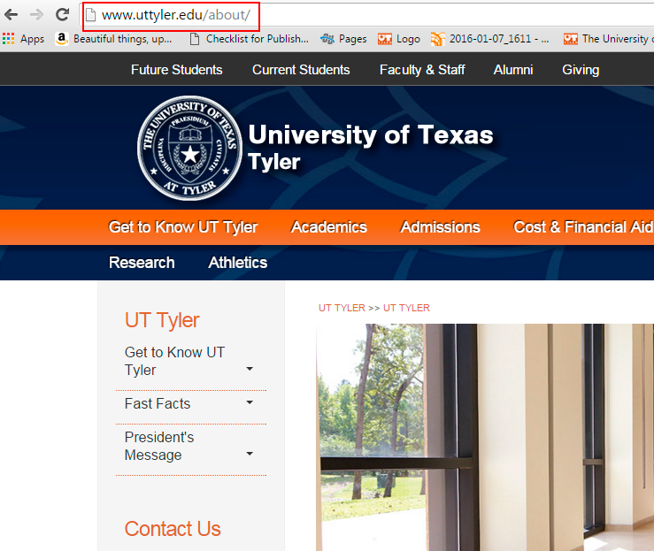Open the Current Students menu

coord(301,70)
